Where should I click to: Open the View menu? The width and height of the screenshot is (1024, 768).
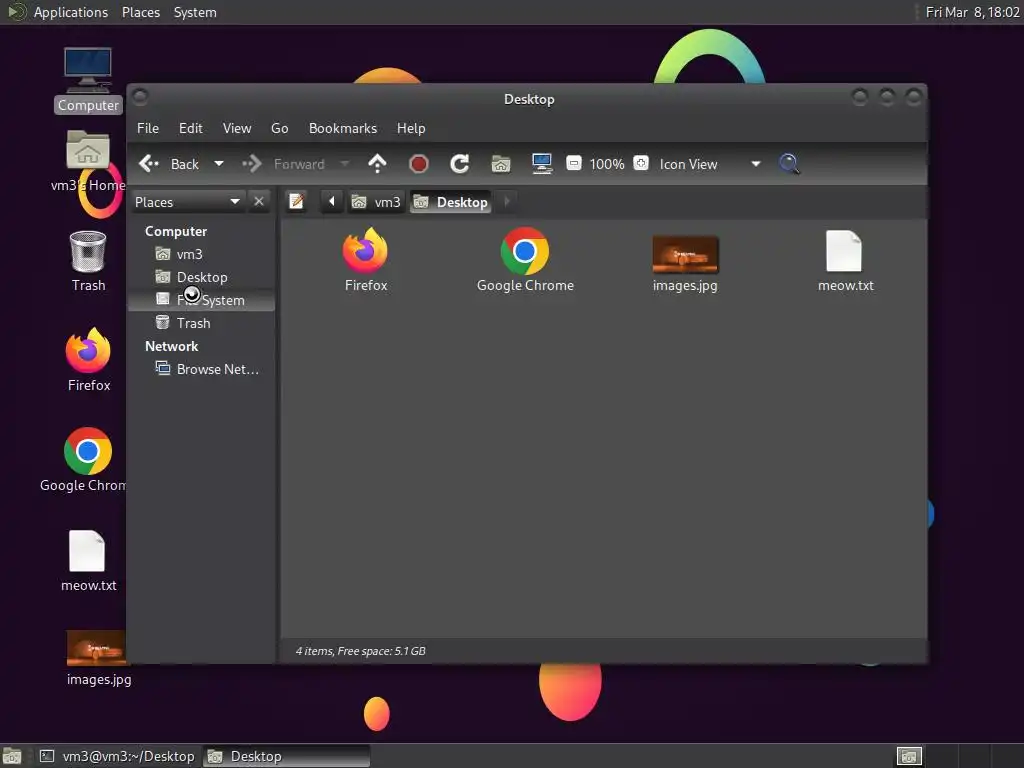(236, 128)
